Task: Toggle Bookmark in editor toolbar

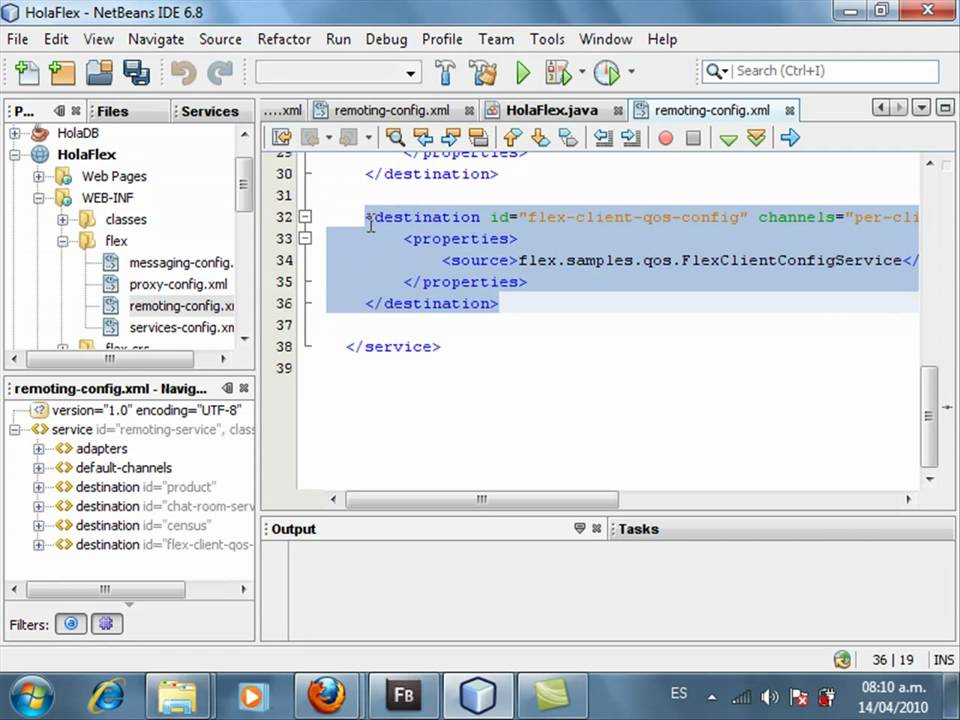Action: click(x=568, y=138)
